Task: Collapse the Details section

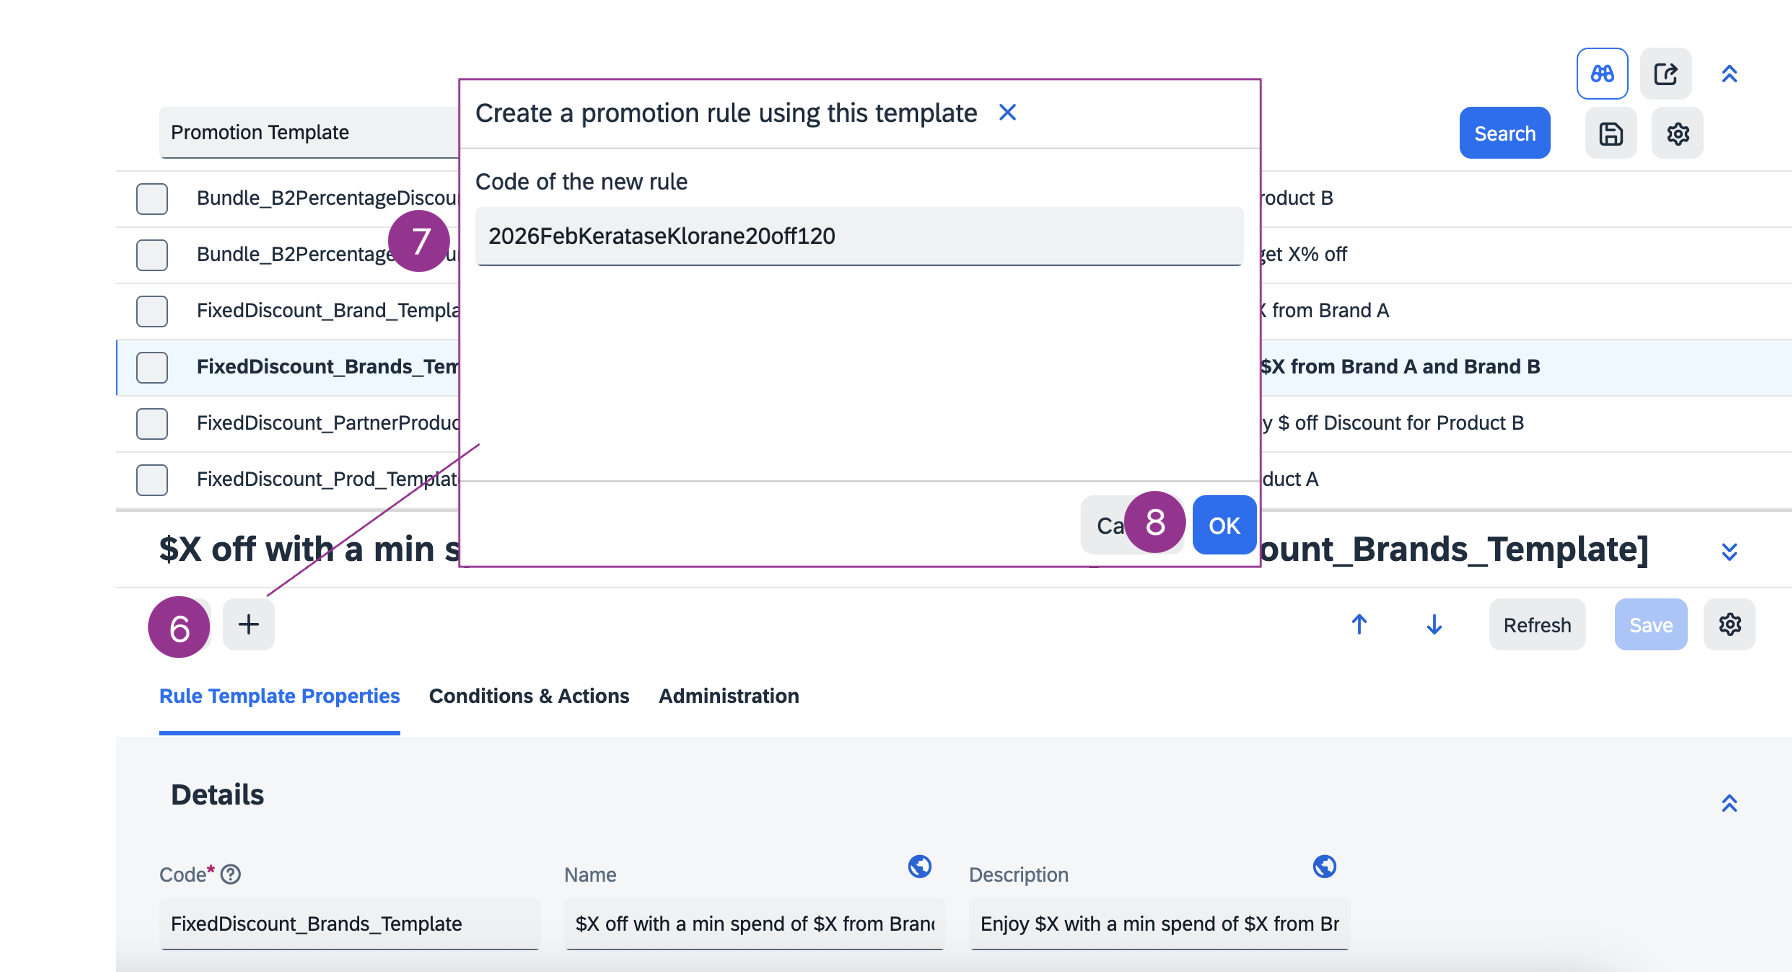Action: [1729, 803]
